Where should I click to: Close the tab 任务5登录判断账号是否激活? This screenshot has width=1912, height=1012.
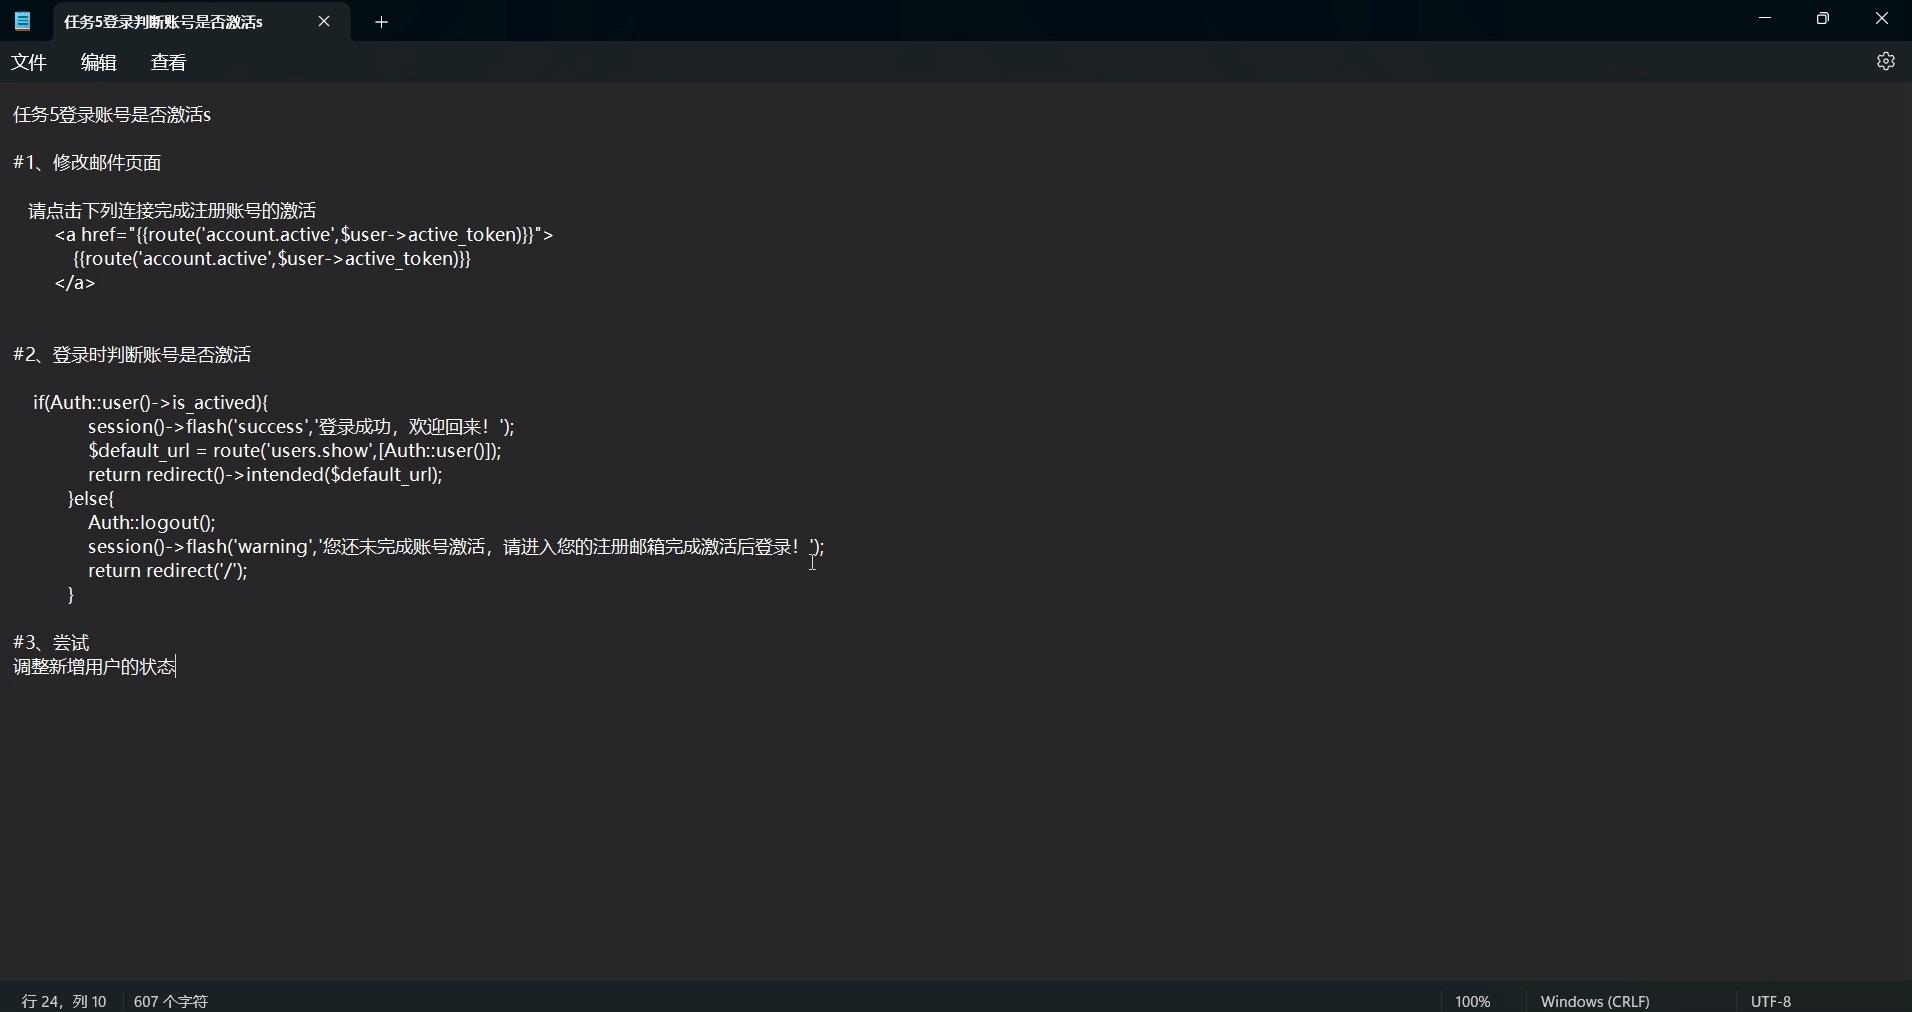click(x=324, y=21)
